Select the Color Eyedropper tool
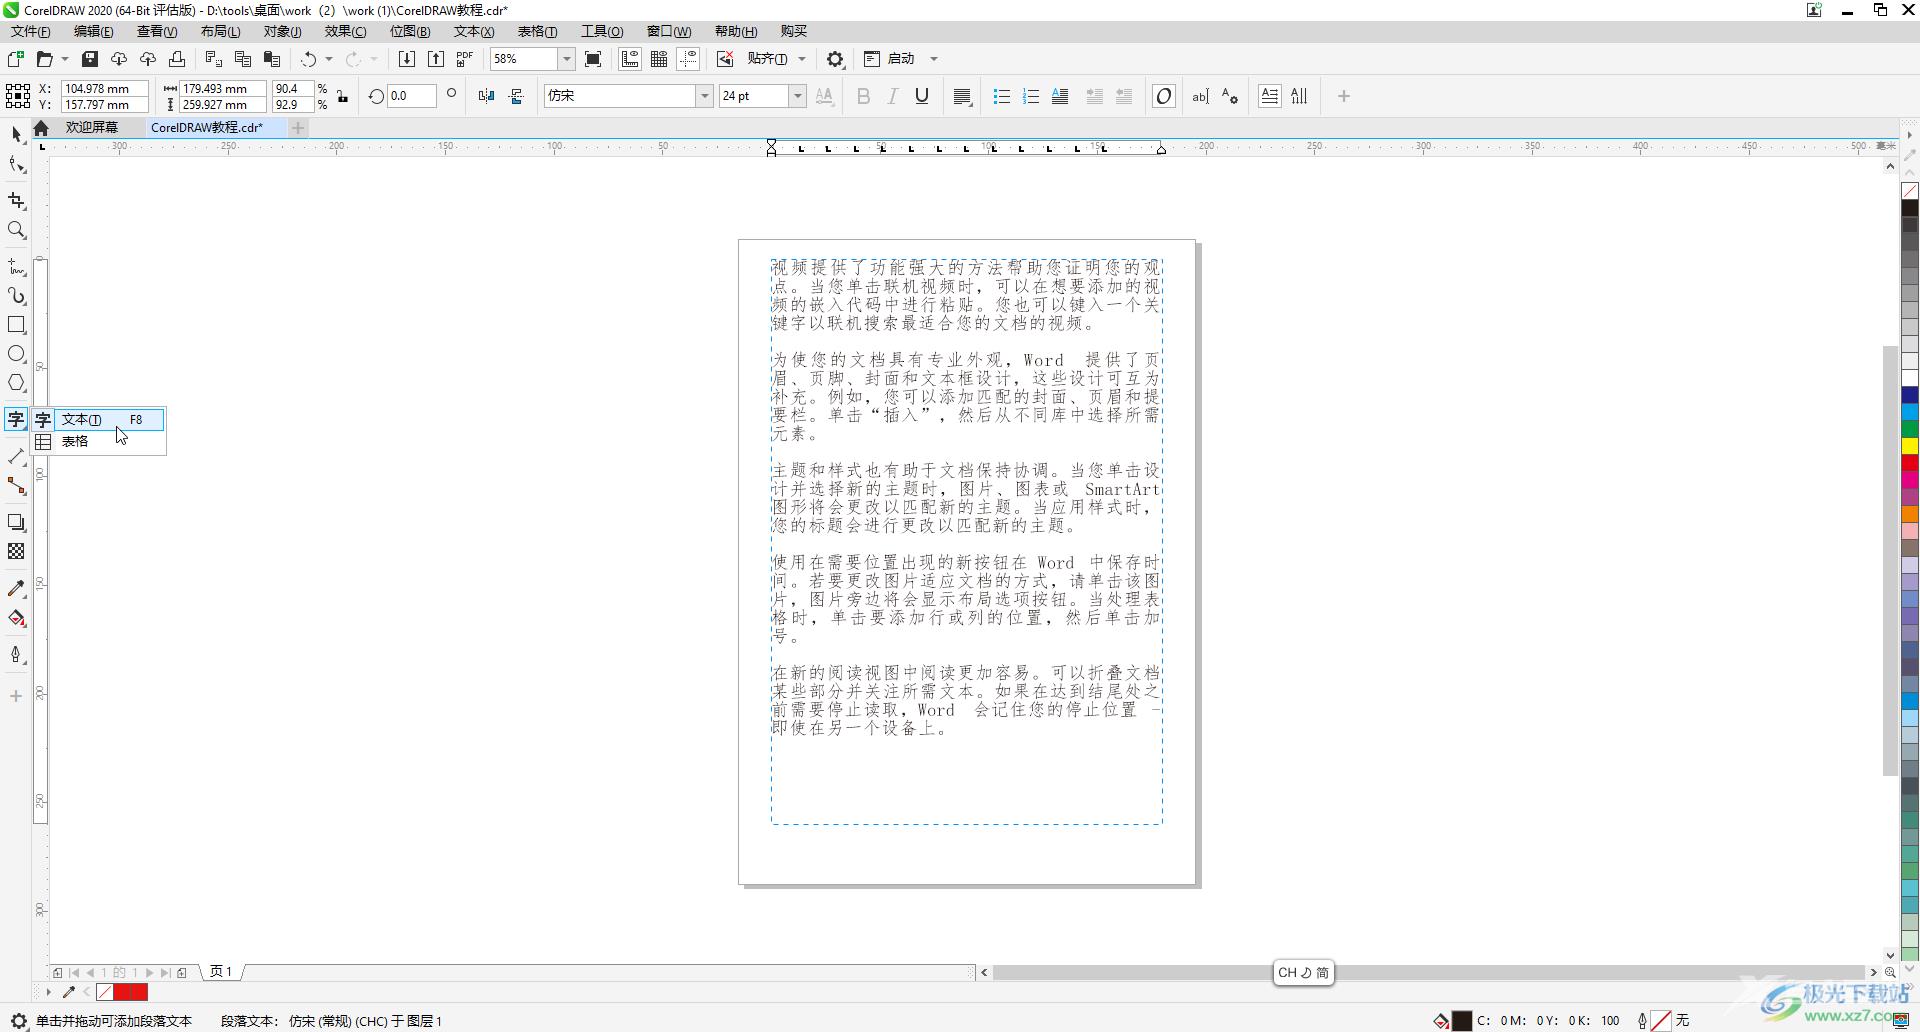The width and height of the screenshot is (1920, 1032). tap(16, 589)
